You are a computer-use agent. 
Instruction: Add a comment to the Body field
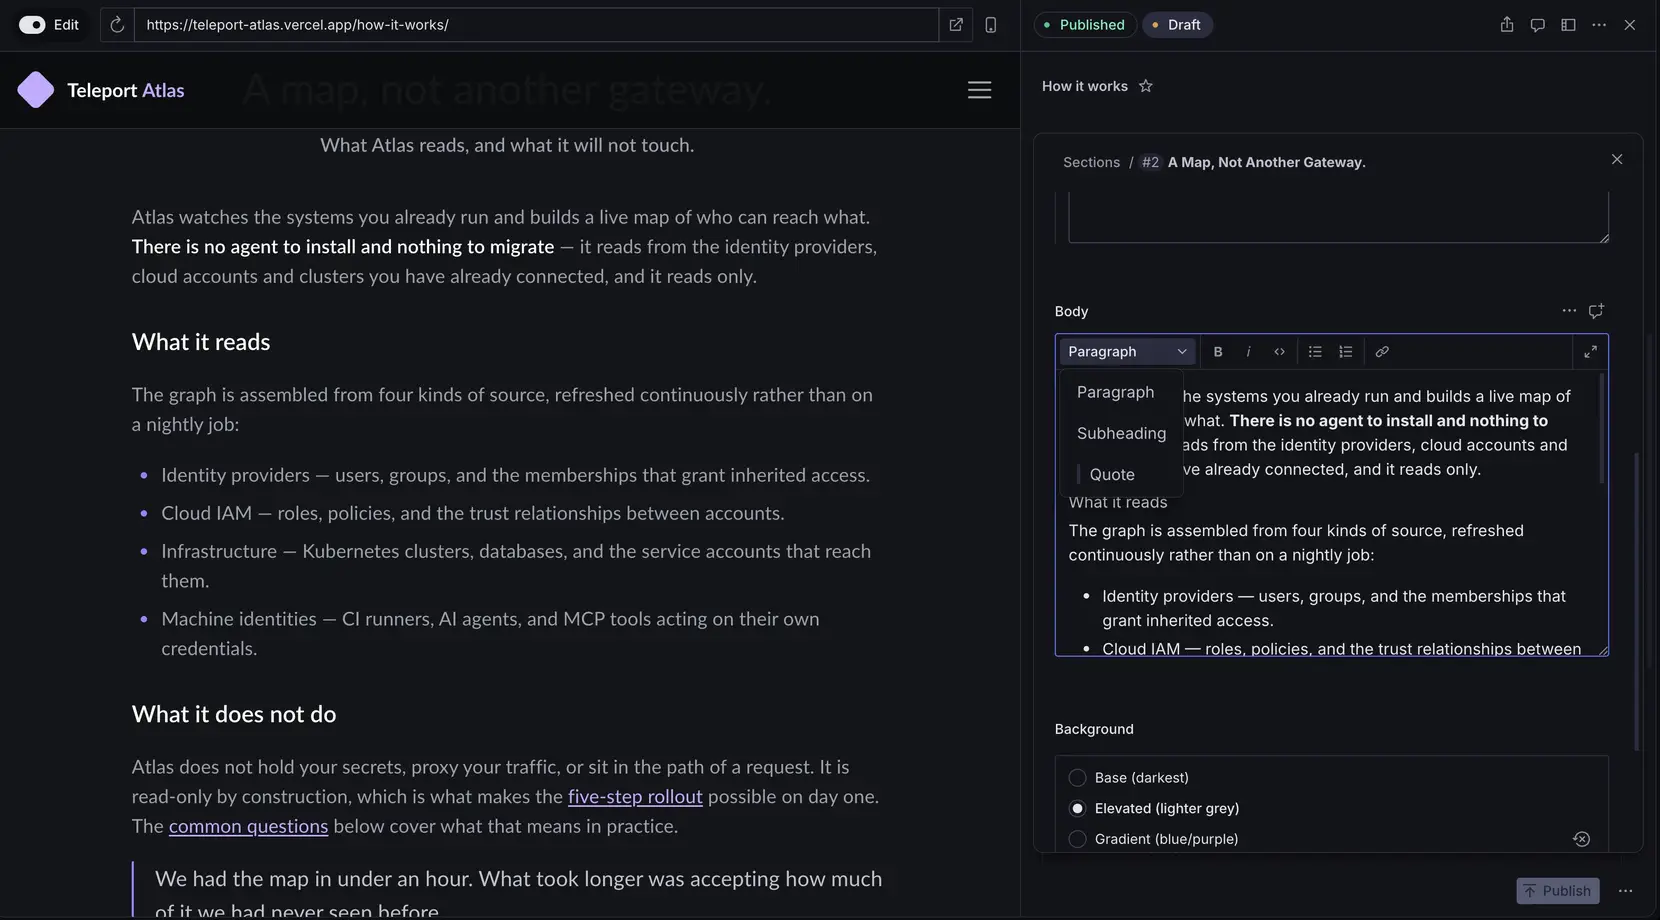click(1596, 311)
